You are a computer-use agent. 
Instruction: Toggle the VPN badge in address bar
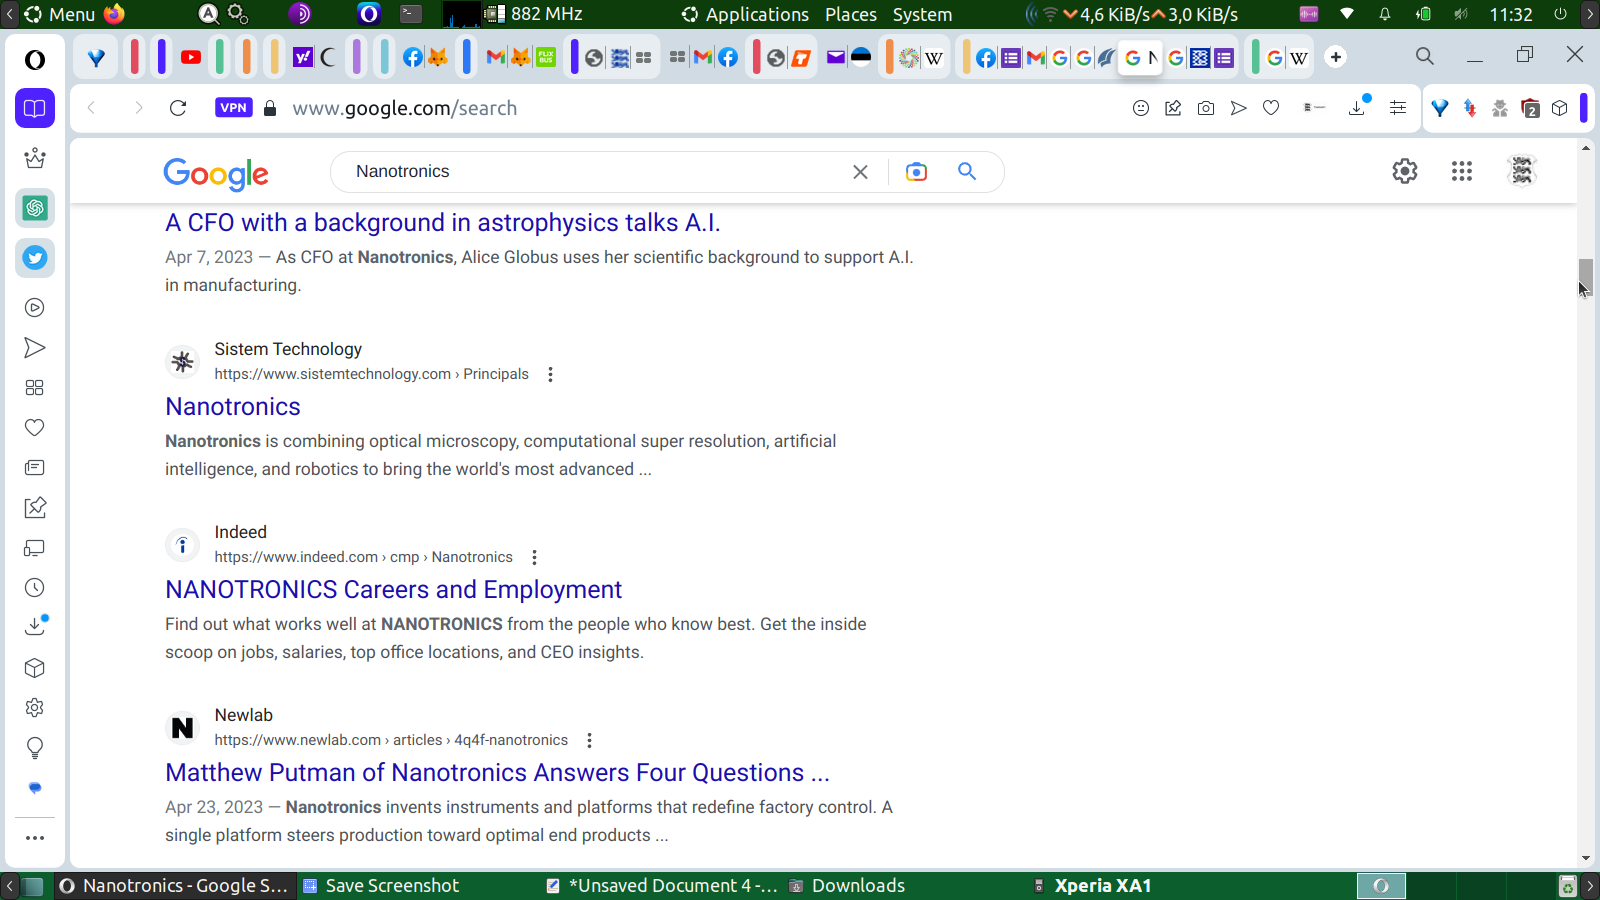pyautogui.click(x=234, y=108)
